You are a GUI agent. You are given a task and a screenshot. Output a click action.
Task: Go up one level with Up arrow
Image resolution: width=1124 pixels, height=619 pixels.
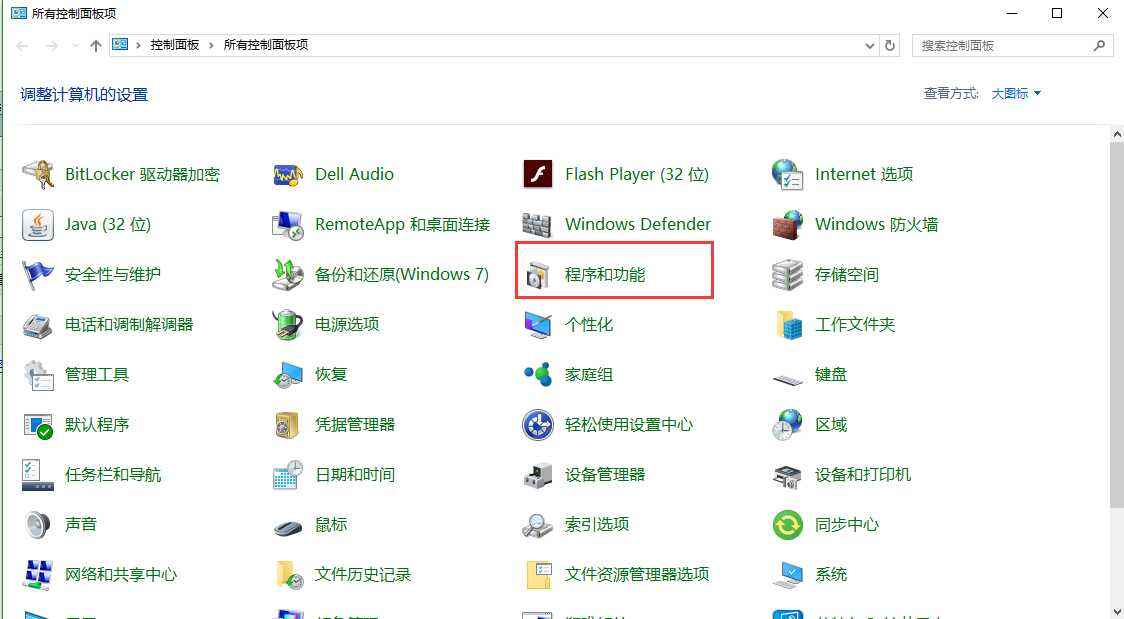click(95, 45)
